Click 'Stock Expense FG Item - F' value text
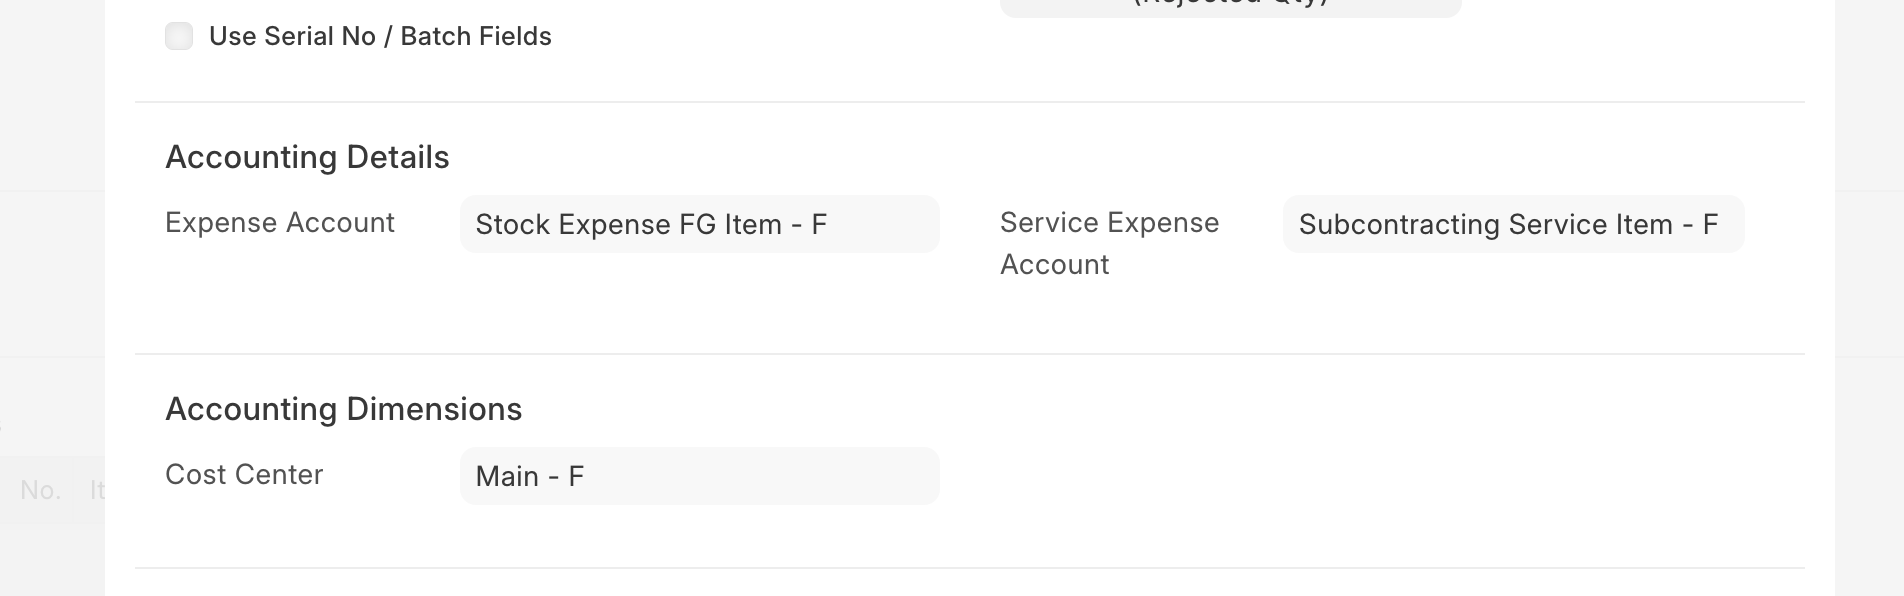 tap(651, 224)
